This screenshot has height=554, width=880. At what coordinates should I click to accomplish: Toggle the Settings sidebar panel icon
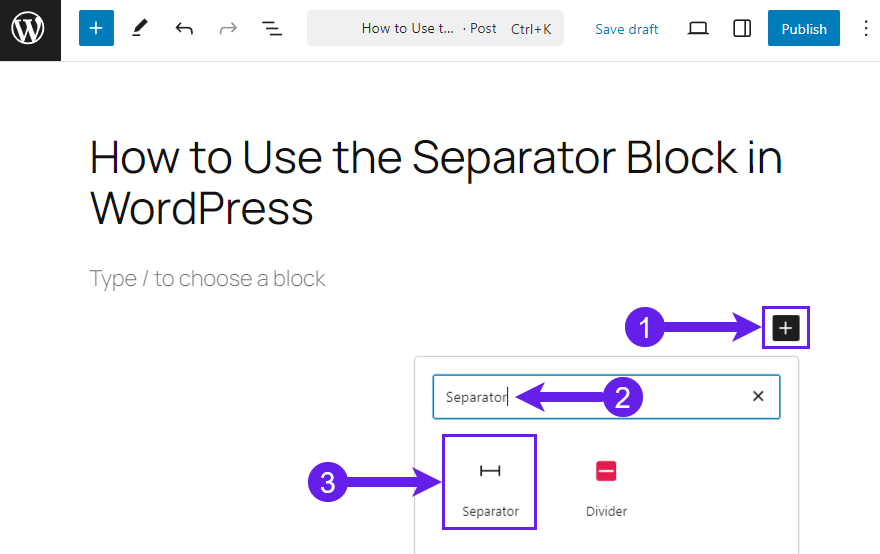click(742, 28)
